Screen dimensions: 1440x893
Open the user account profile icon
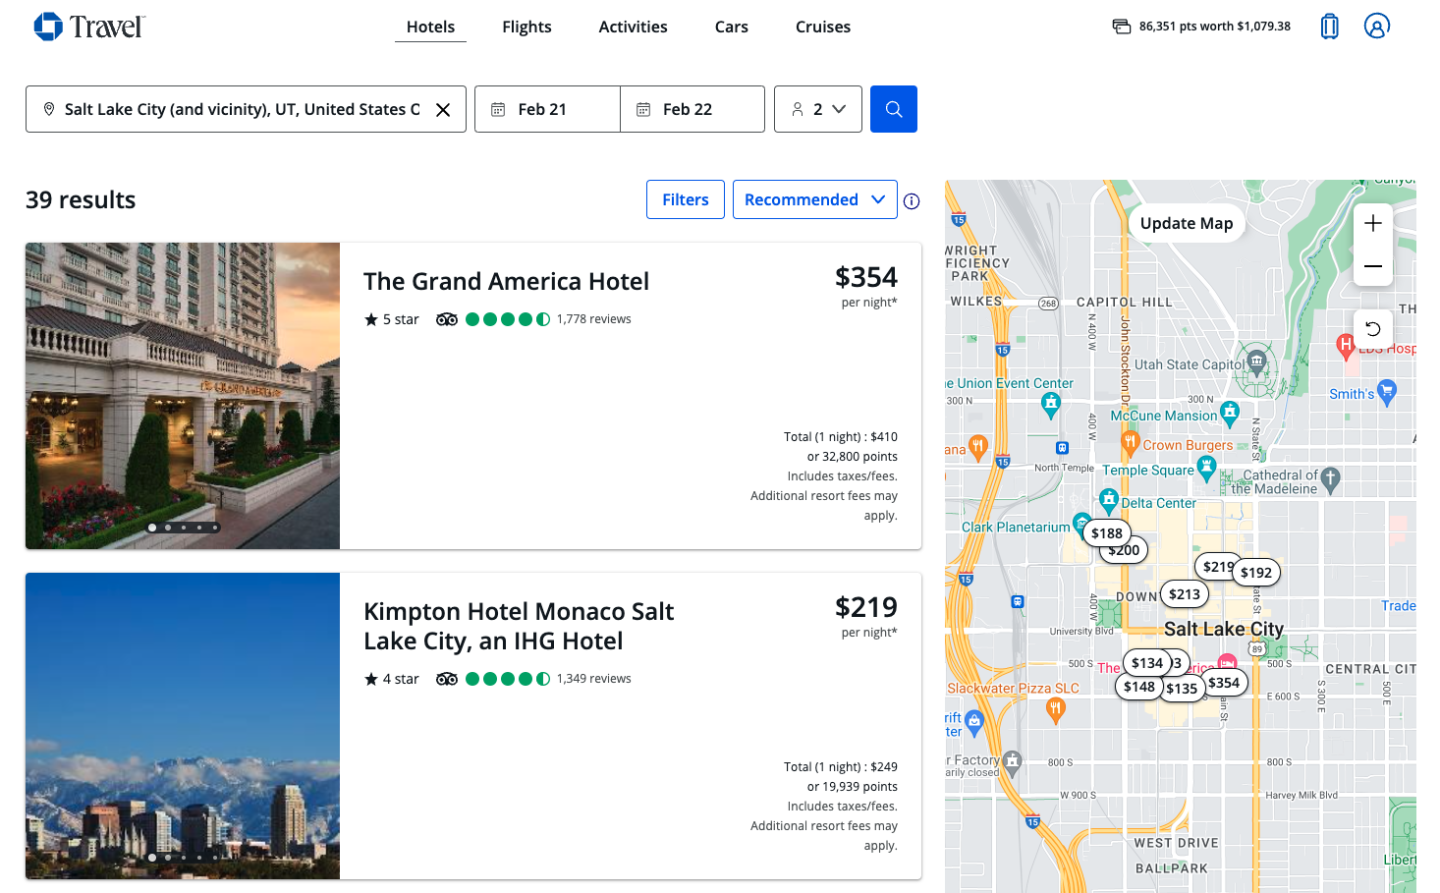[1376, 26]
